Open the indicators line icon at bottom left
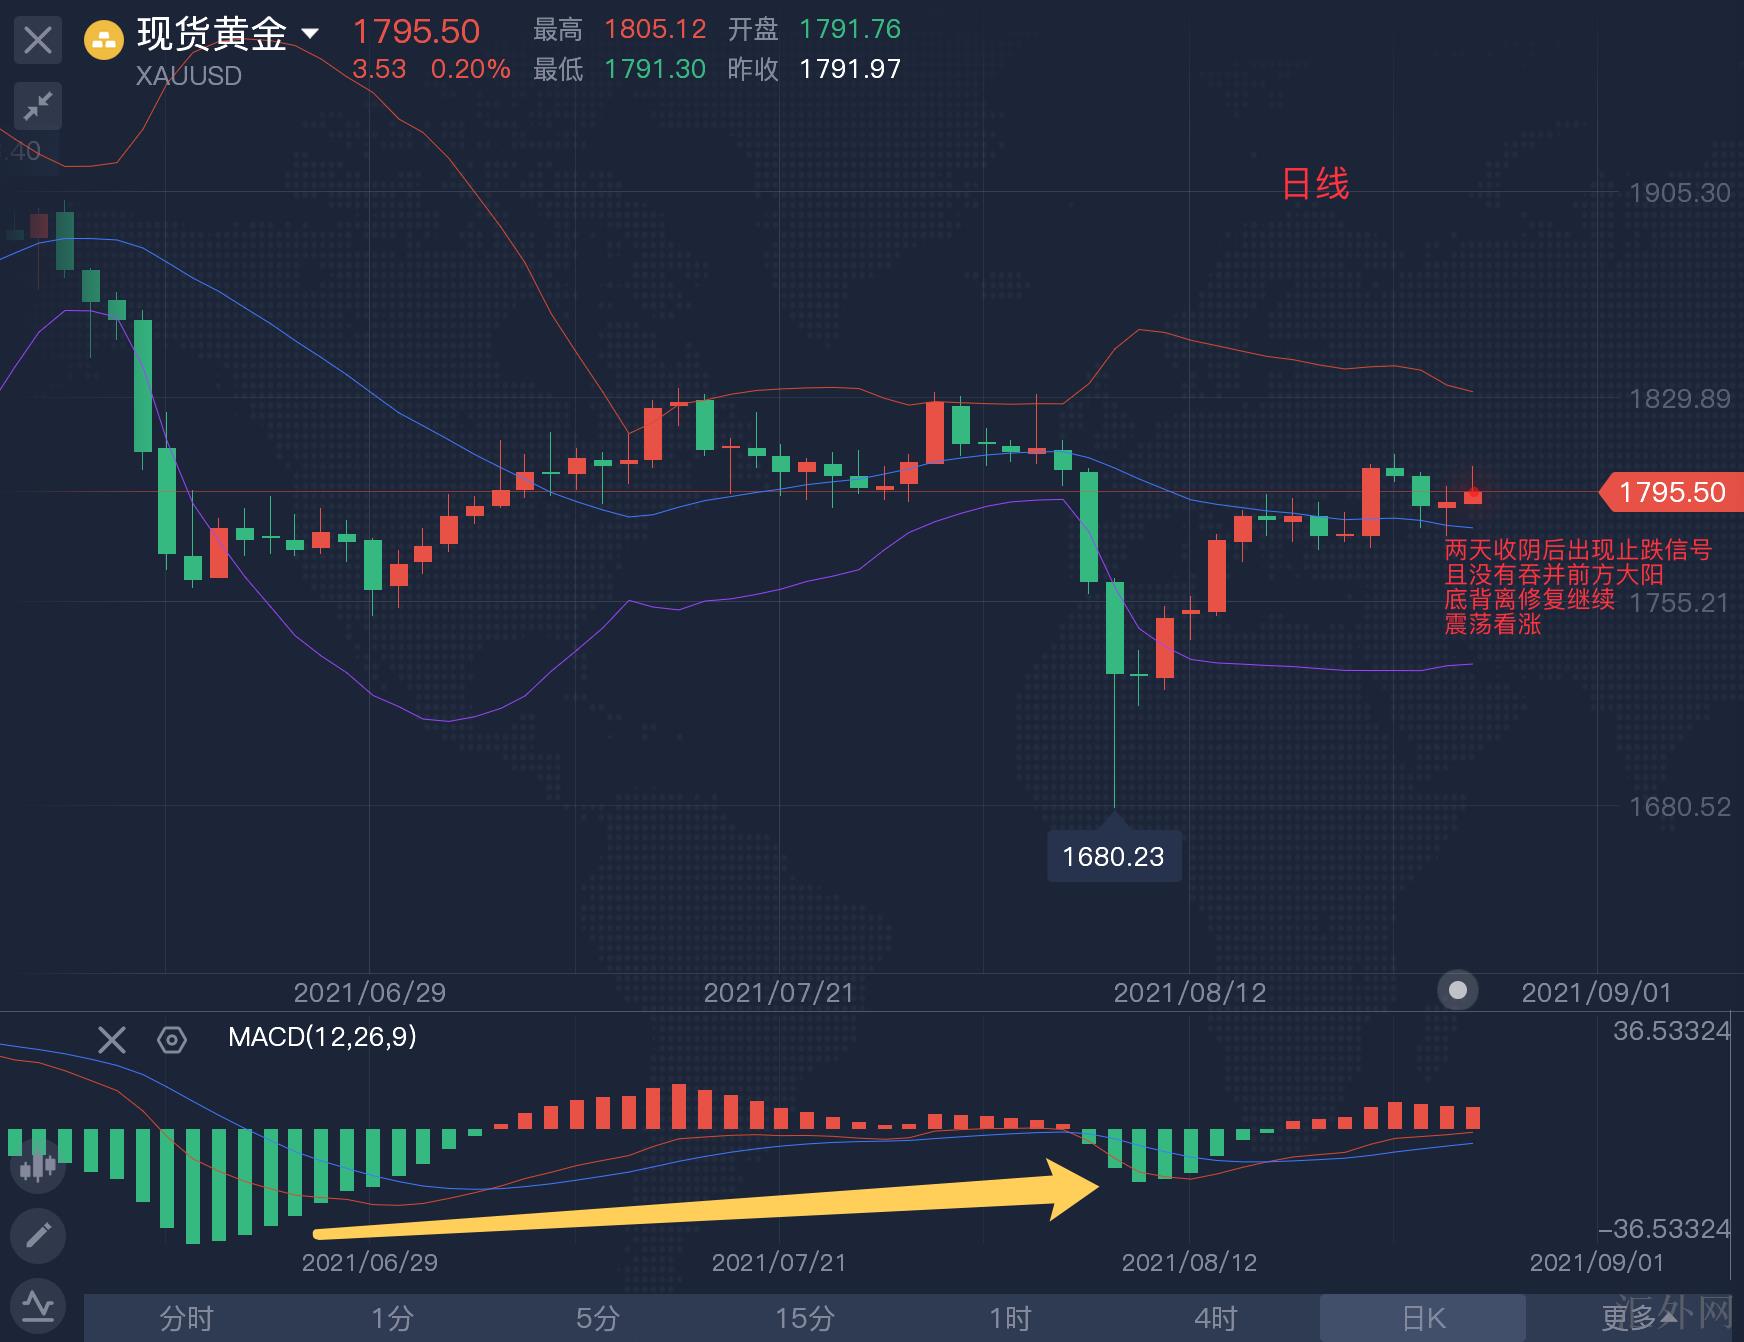Image resolution: width=1744 pixels, height=1342 pixels. coord(38,1305)
